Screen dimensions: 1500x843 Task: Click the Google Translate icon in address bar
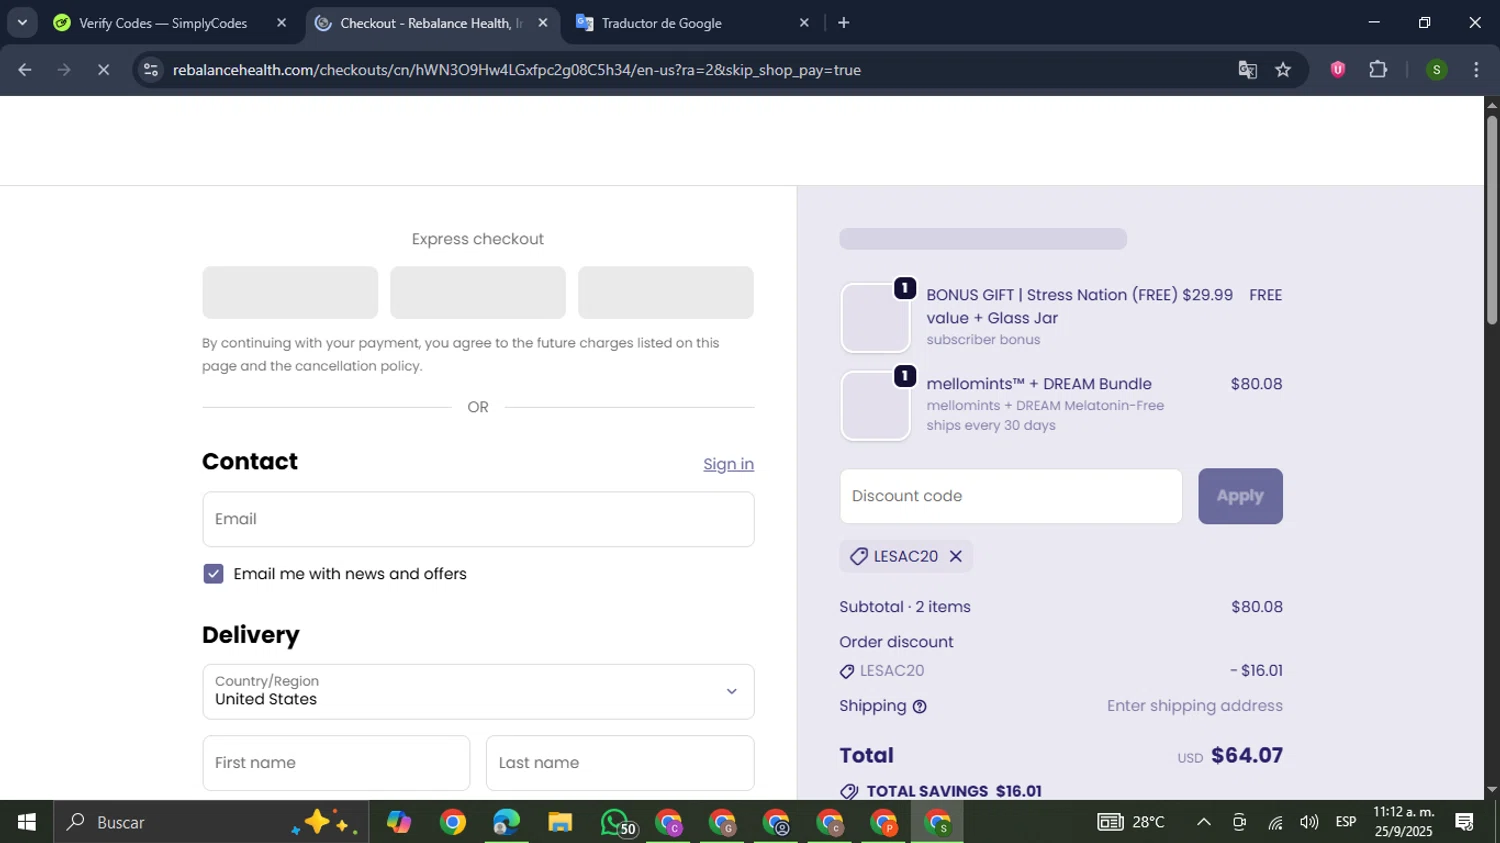pos(1247,70)
